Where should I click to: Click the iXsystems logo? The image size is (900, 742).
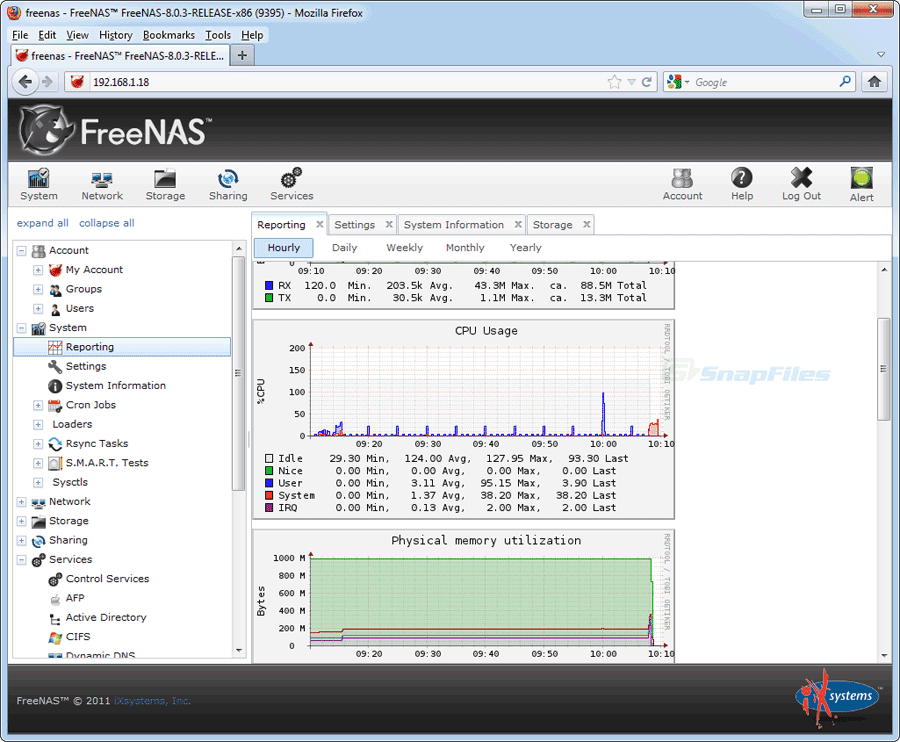click(x=838, y=697)
